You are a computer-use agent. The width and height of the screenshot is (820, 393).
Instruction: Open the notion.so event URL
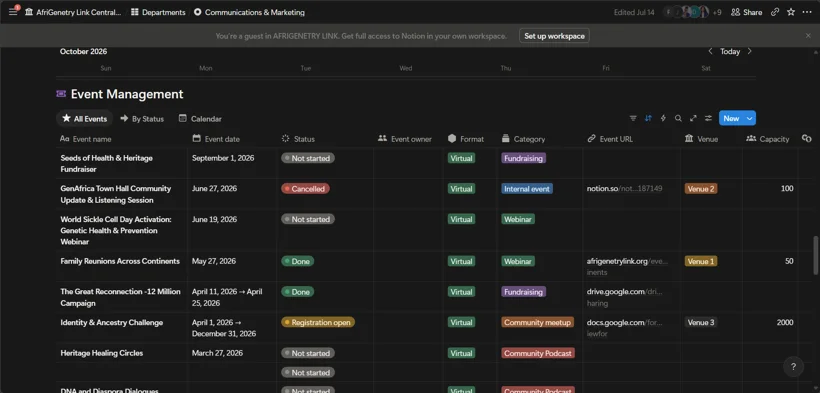[624, 188]
